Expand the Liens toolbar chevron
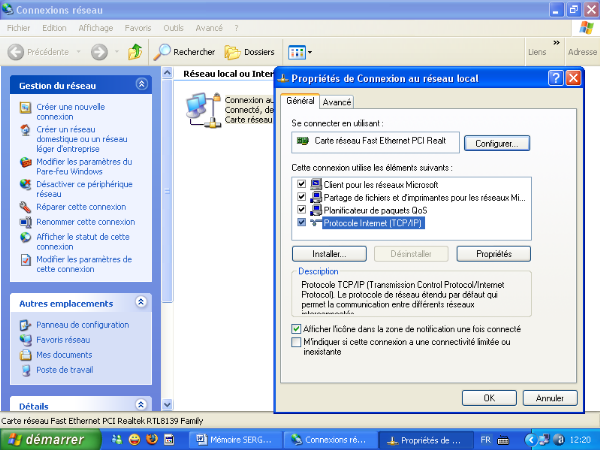This screenshot has width=600, height=450. [556, 42]
